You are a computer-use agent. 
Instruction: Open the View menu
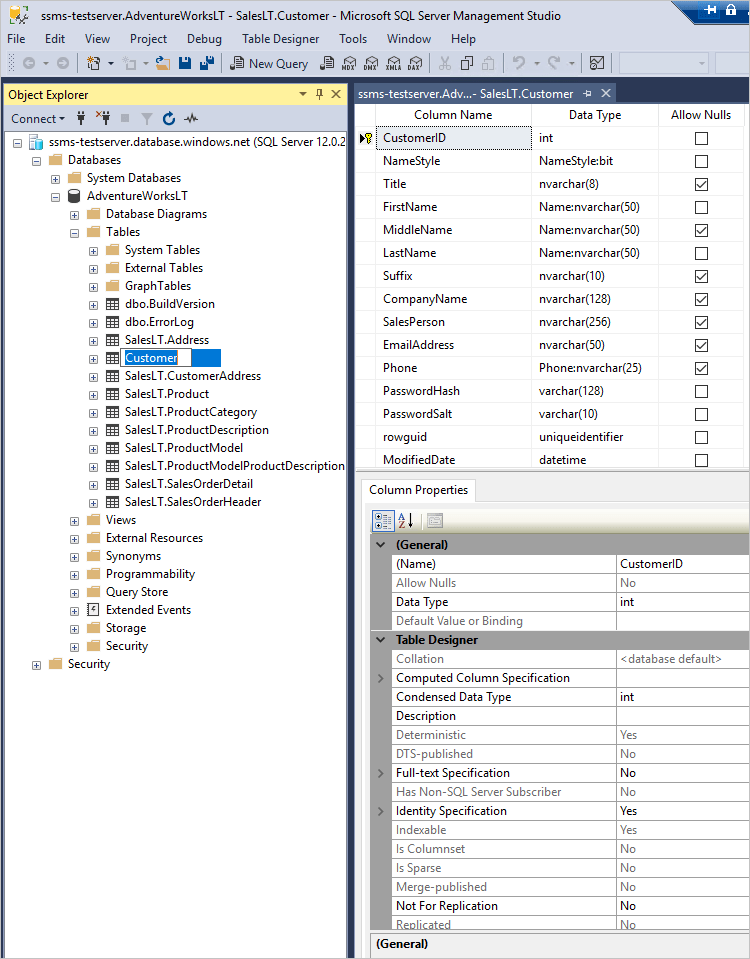point(97,39)
